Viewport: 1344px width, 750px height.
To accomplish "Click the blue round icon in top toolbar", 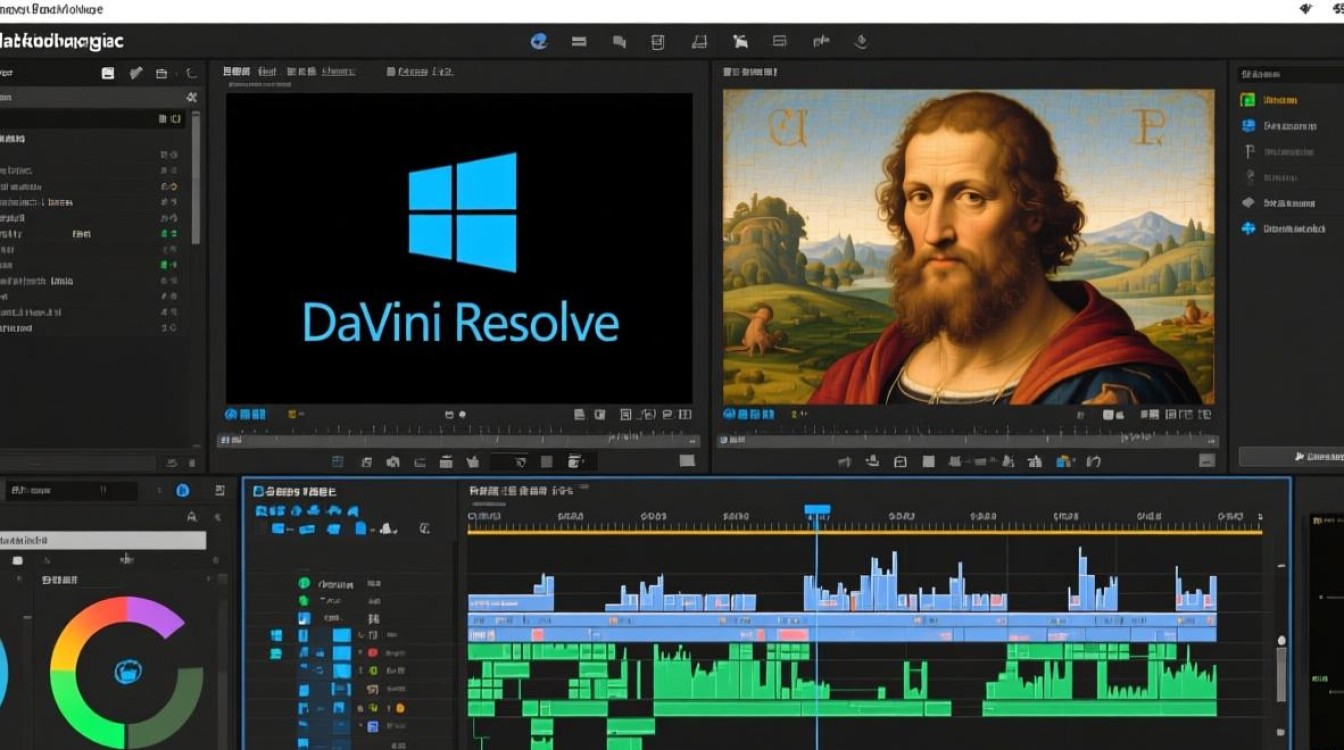I will pos(539,41).
